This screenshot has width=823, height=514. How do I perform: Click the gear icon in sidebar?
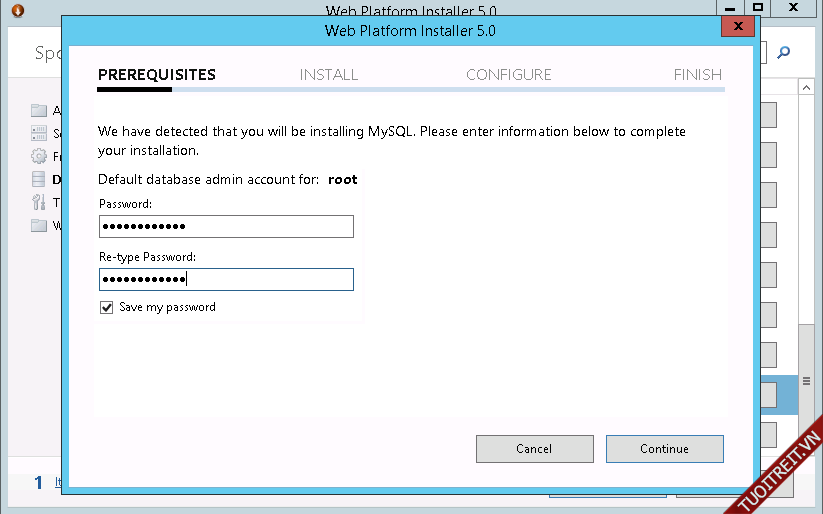(39, 156)
